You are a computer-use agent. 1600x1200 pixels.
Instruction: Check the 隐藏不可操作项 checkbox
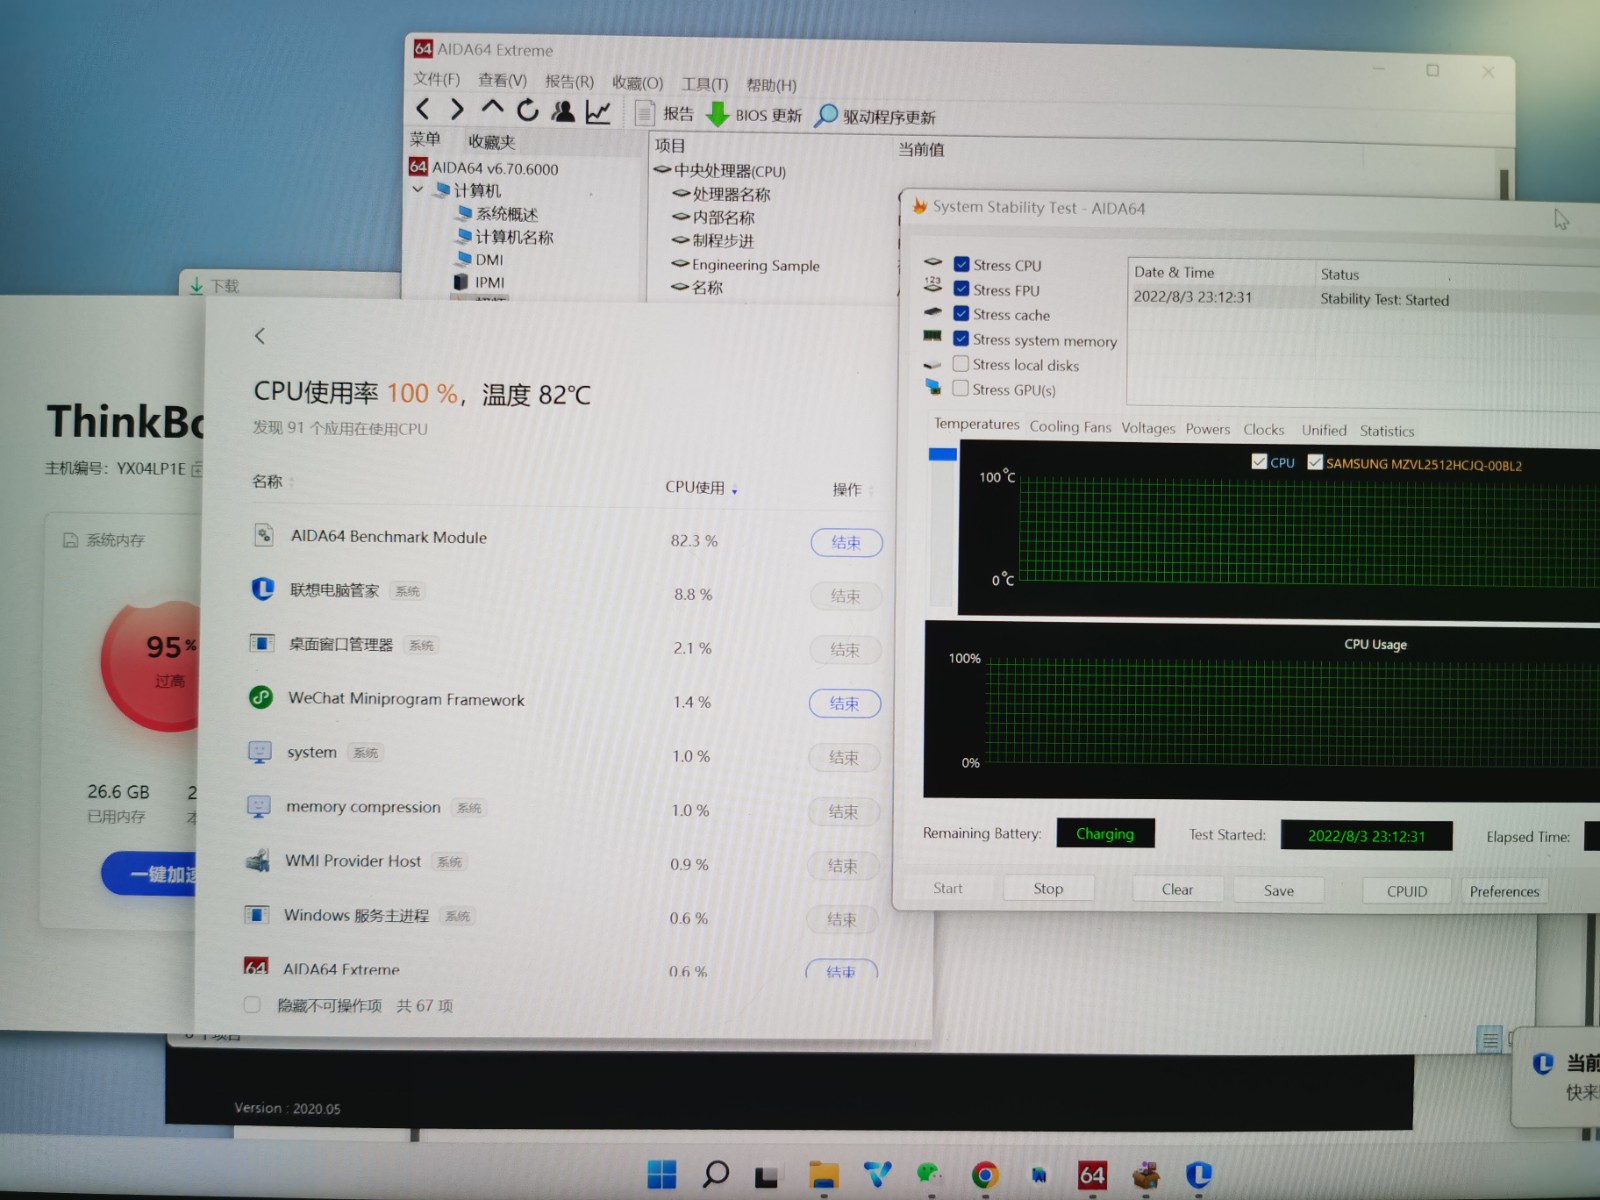click(x=252, y=1005)
